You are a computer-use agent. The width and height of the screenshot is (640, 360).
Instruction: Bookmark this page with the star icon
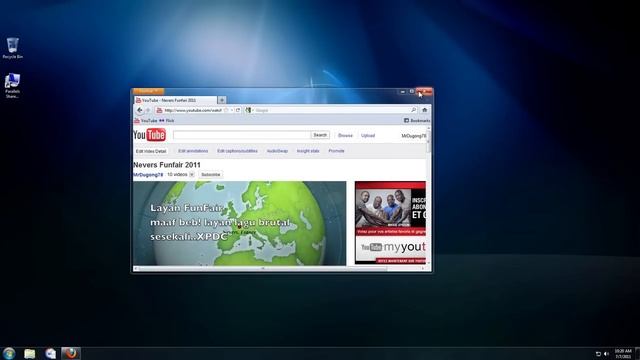click(x=226, y=110)
